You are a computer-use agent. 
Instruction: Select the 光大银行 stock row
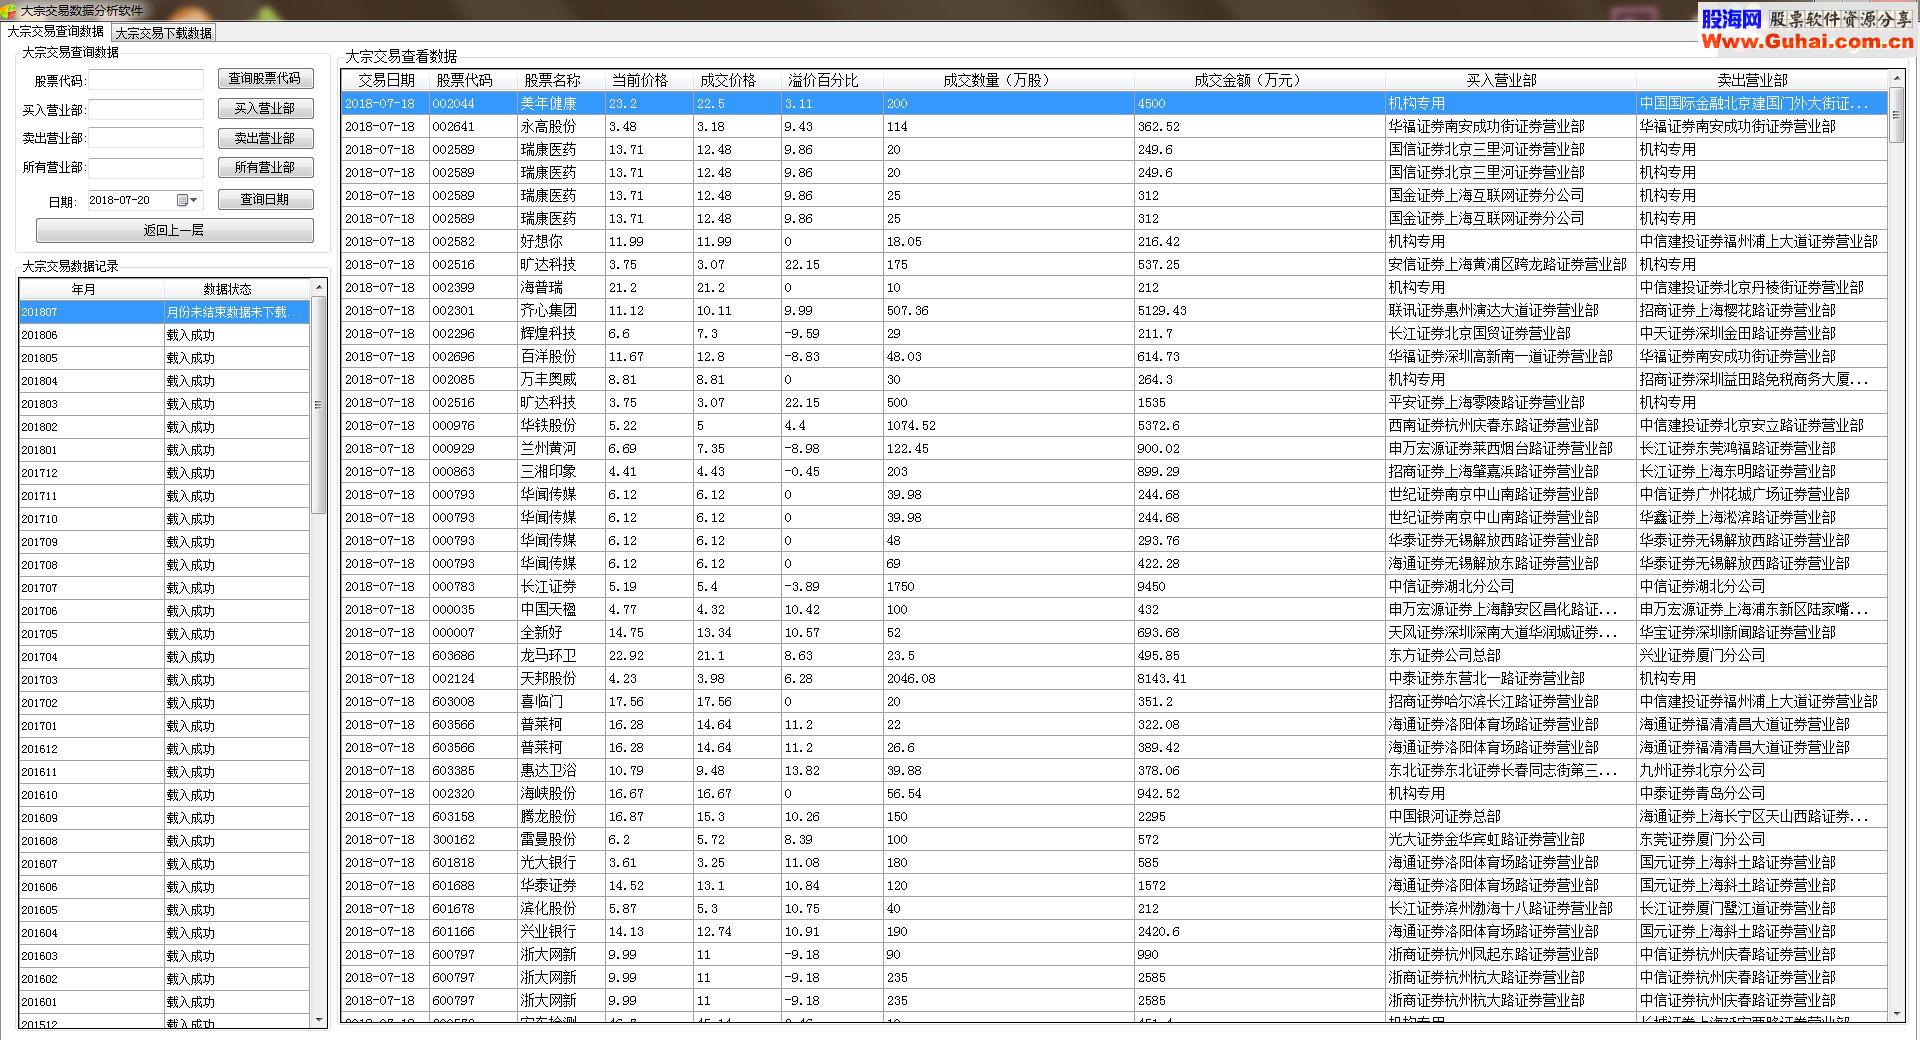point(1115,862)
